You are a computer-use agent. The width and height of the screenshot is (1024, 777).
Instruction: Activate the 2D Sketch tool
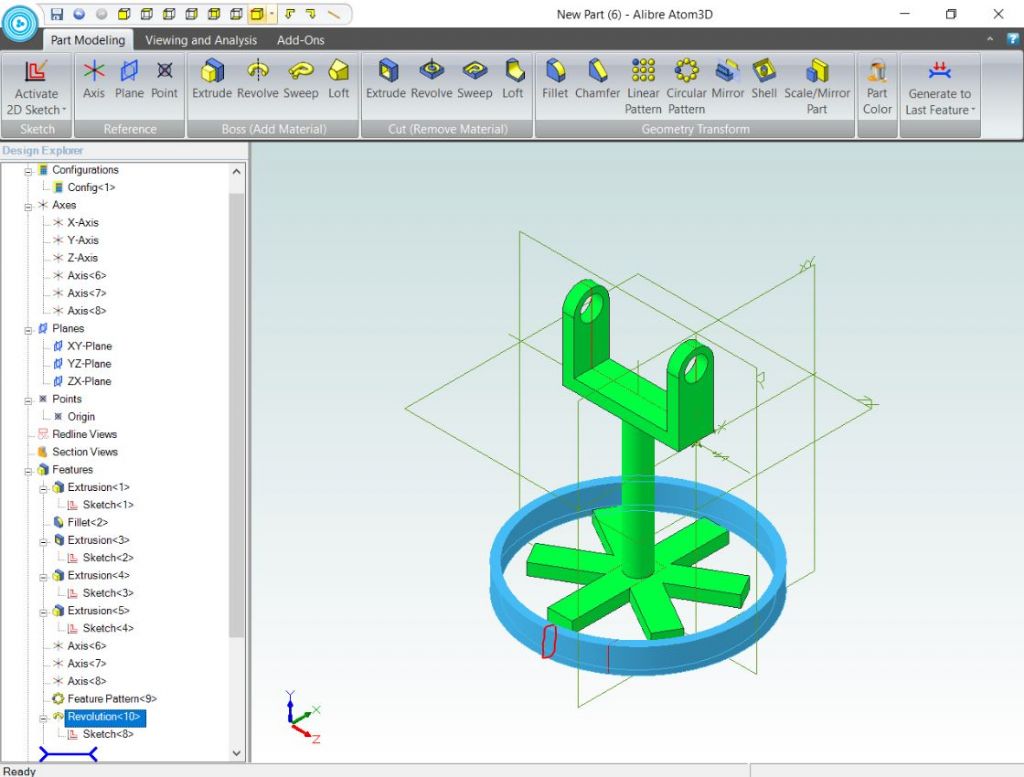click(36, 87)
